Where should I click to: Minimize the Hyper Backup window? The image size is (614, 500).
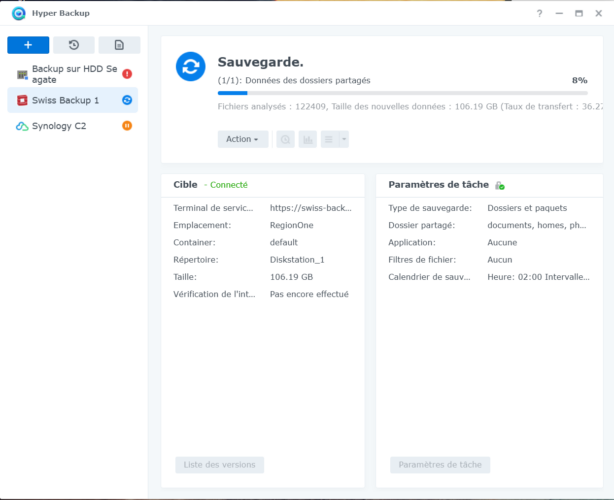559,14
